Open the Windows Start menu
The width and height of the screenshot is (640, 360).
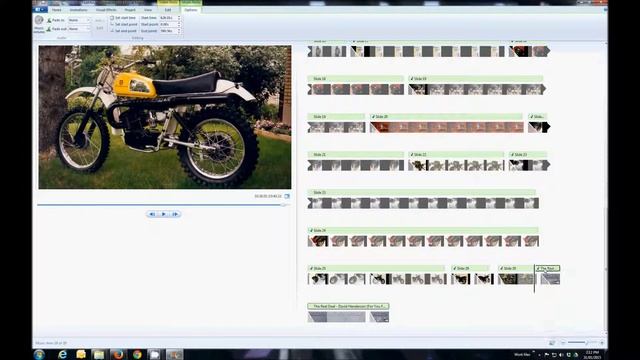(x=39, y=354)
